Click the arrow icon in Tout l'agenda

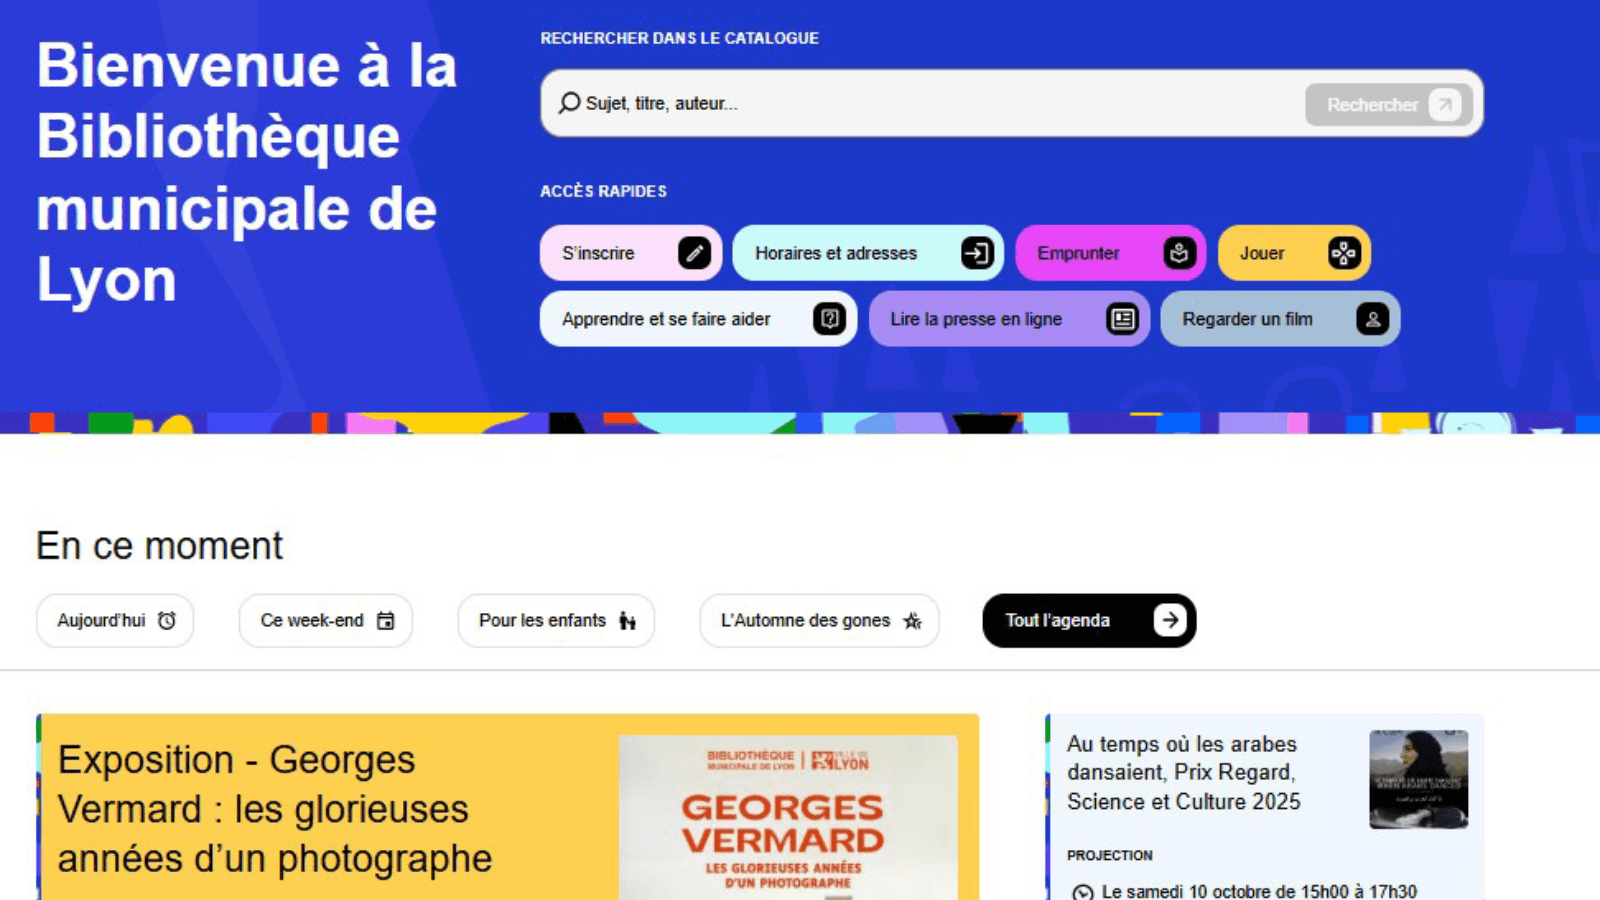(x=1169, y=620)
